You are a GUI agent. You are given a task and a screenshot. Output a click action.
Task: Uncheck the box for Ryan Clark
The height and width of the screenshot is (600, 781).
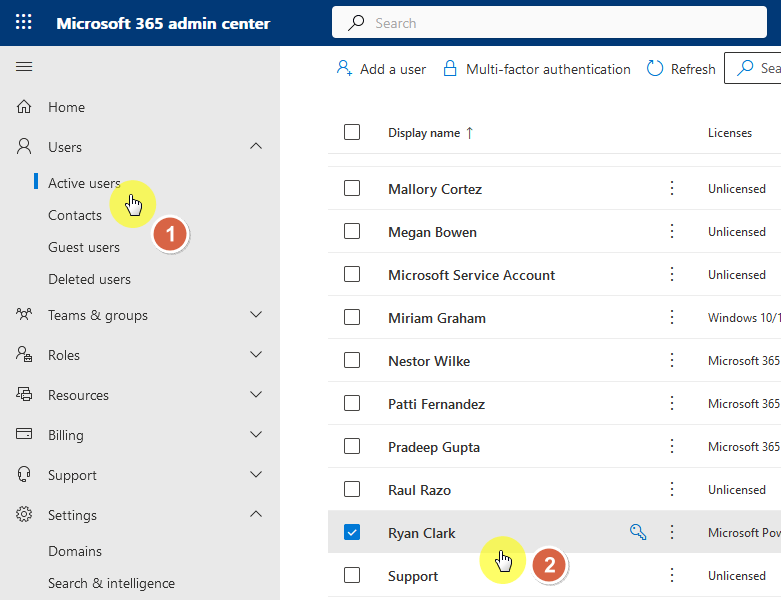352,532
